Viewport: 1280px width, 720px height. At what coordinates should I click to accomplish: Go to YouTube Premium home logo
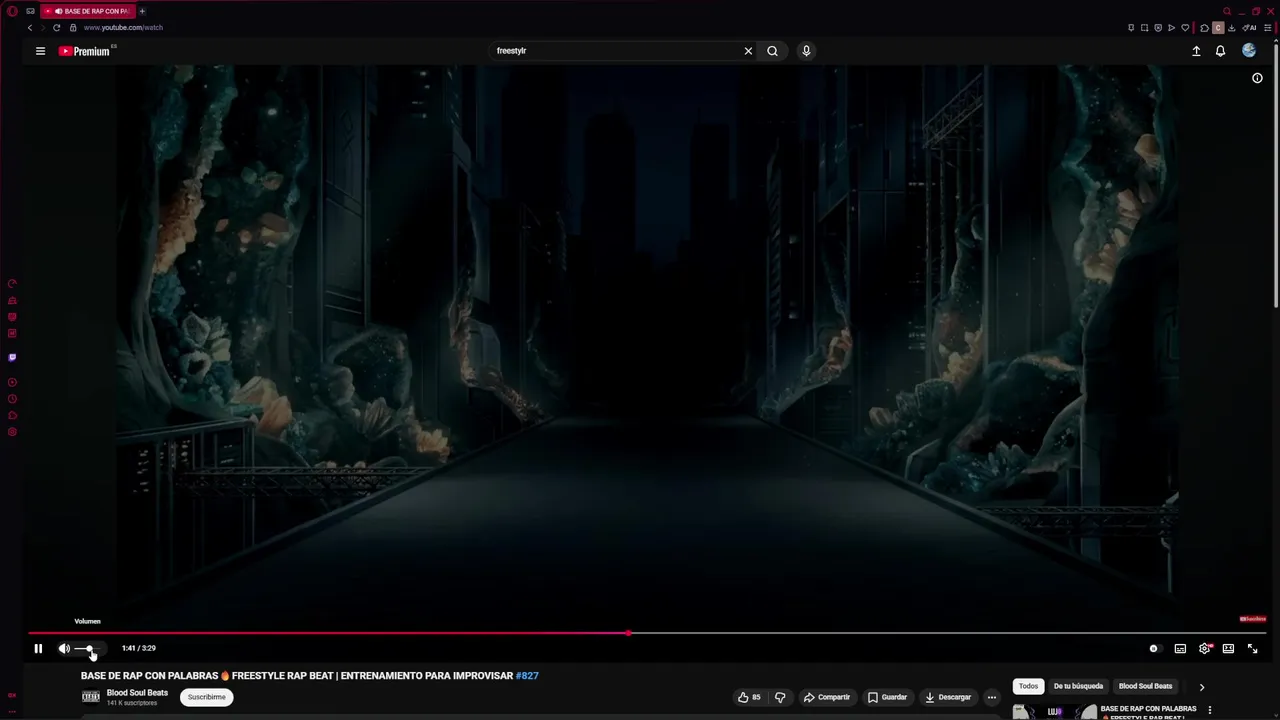point(86,51)
